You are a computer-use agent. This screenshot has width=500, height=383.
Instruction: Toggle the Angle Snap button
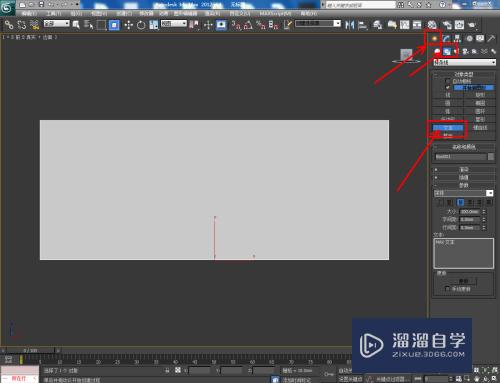(x=248, y=25)
